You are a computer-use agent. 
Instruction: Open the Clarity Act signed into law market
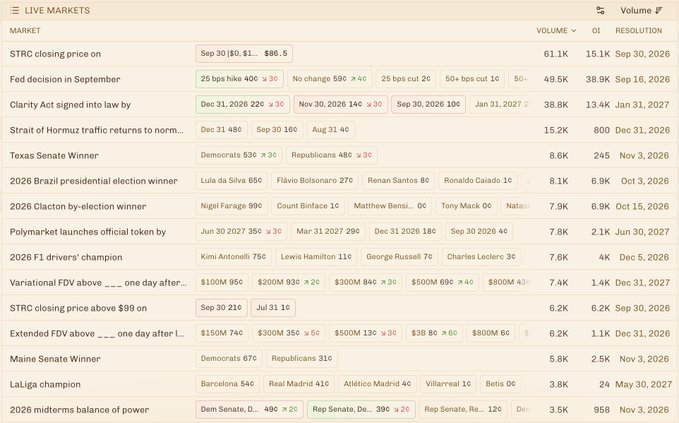tap(70, 105)
